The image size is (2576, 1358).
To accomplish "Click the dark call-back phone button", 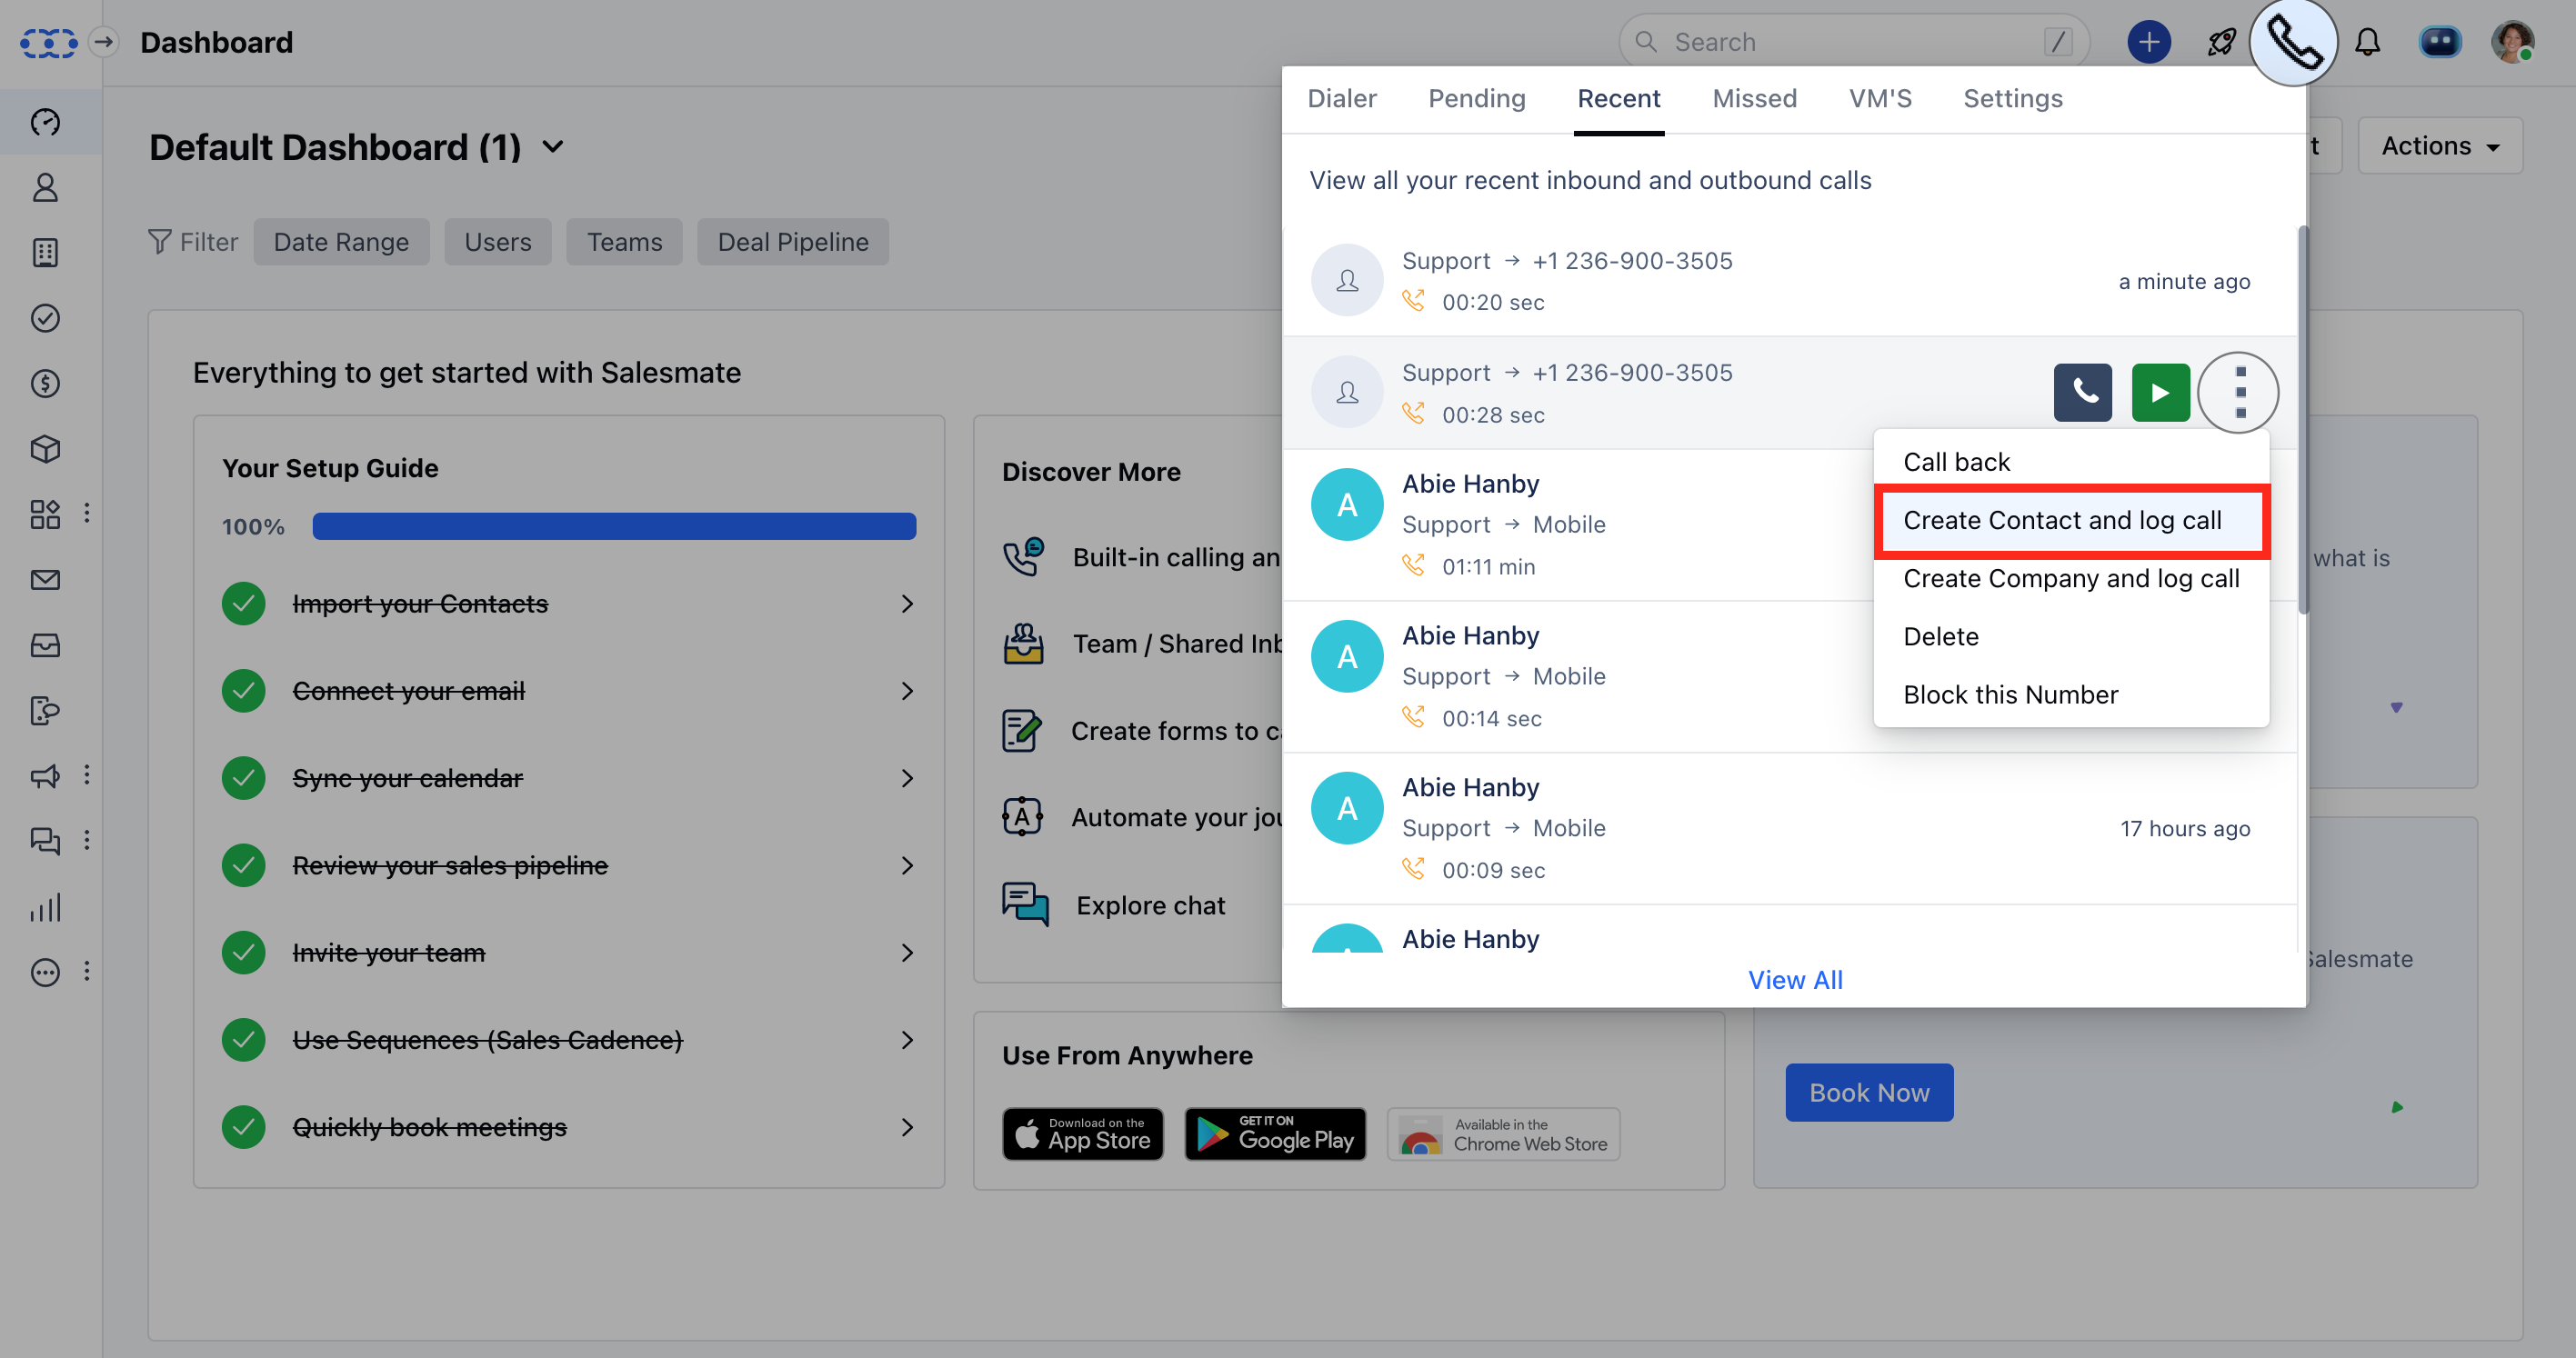I will click(x=2082, y=392).
